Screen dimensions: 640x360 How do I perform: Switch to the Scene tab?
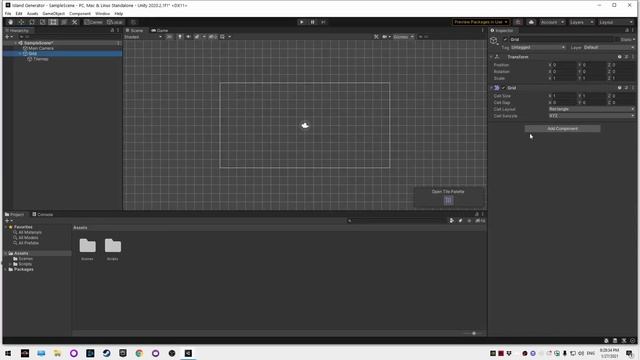click(x=135, y=31)
